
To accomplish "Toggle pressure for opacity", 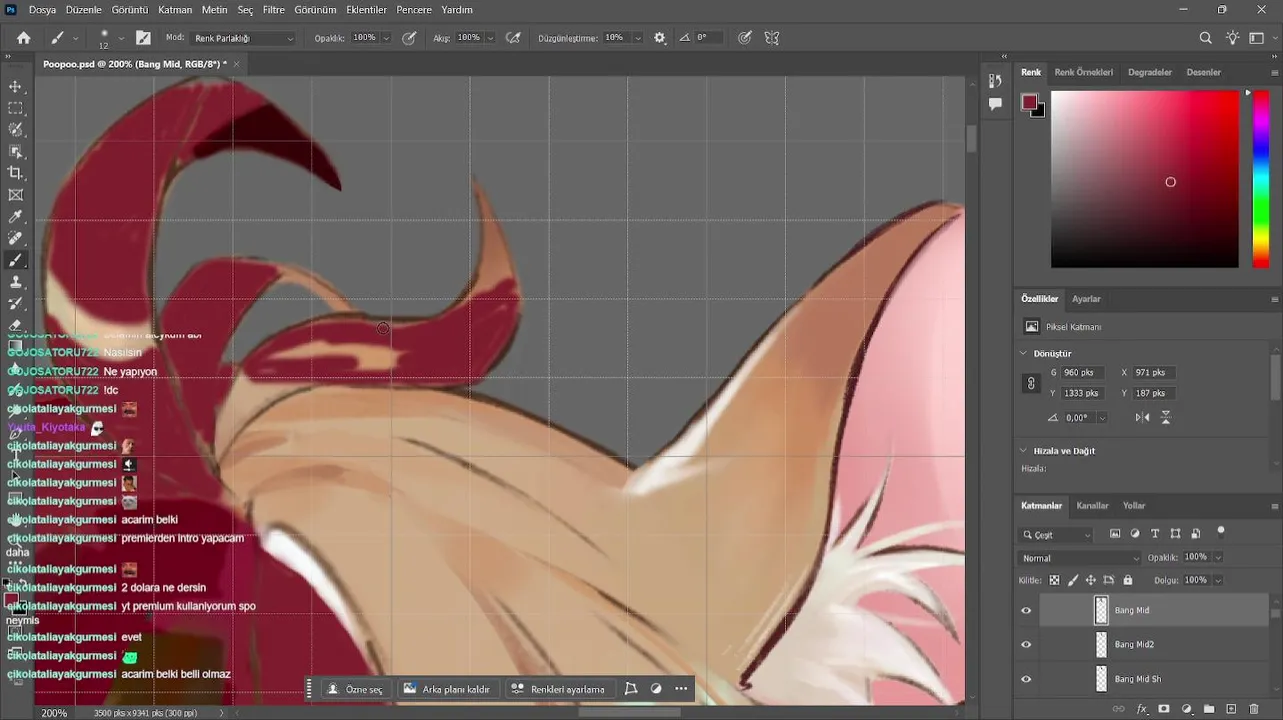I will coord(409,38).
